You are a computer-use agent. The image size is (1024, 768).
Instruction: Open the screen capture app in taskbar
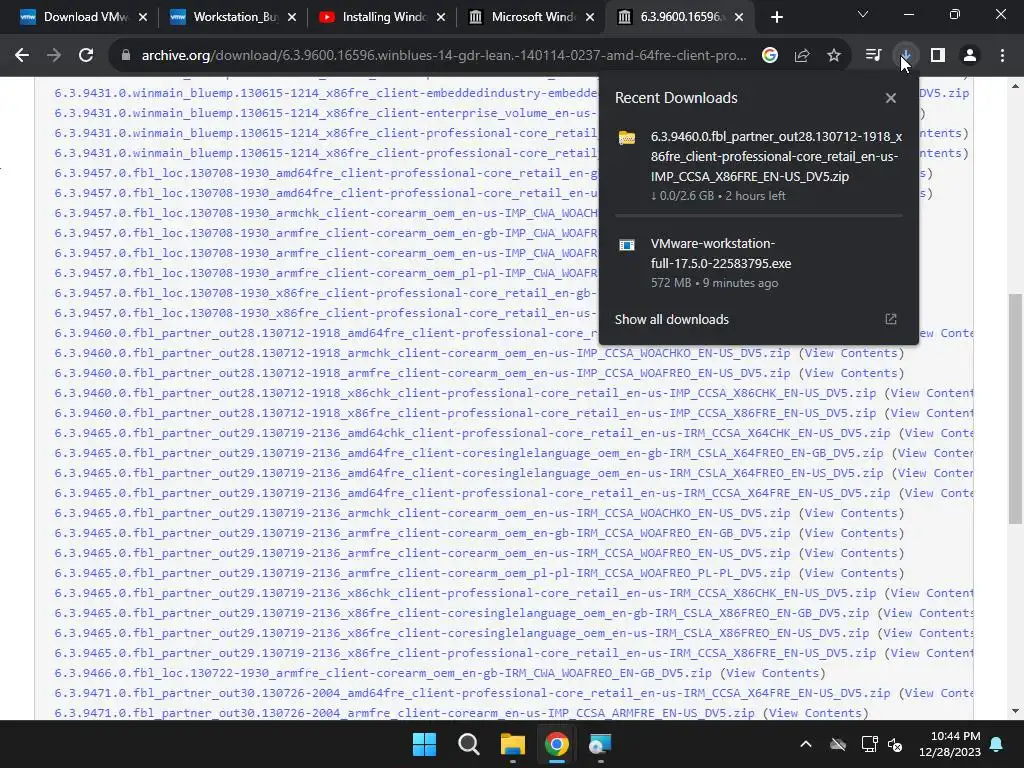[x=600, y=744]
